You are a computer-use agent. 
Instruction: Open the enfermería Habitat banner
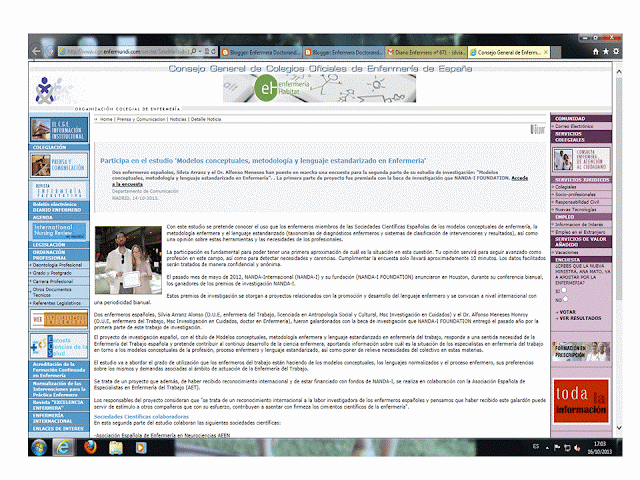319,89
